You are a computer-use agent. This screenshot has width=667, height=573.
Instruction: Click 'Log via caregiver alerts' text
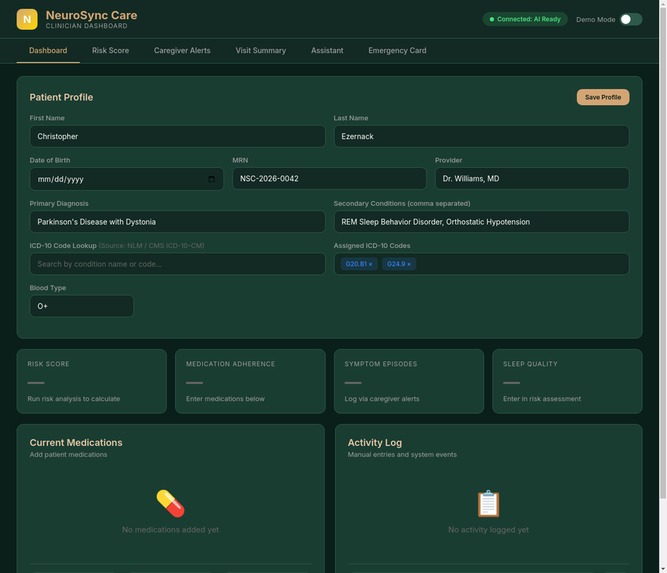(x=382, y=399)
